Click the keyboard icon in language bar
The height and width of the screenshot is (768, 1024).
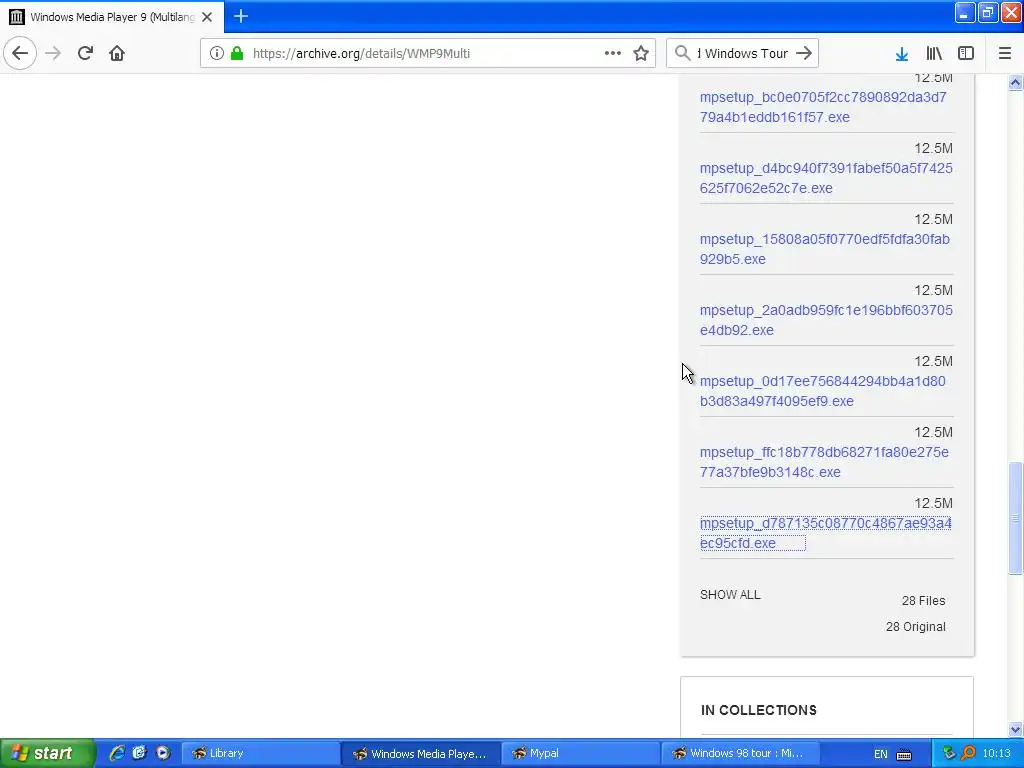tap(904, 755)
